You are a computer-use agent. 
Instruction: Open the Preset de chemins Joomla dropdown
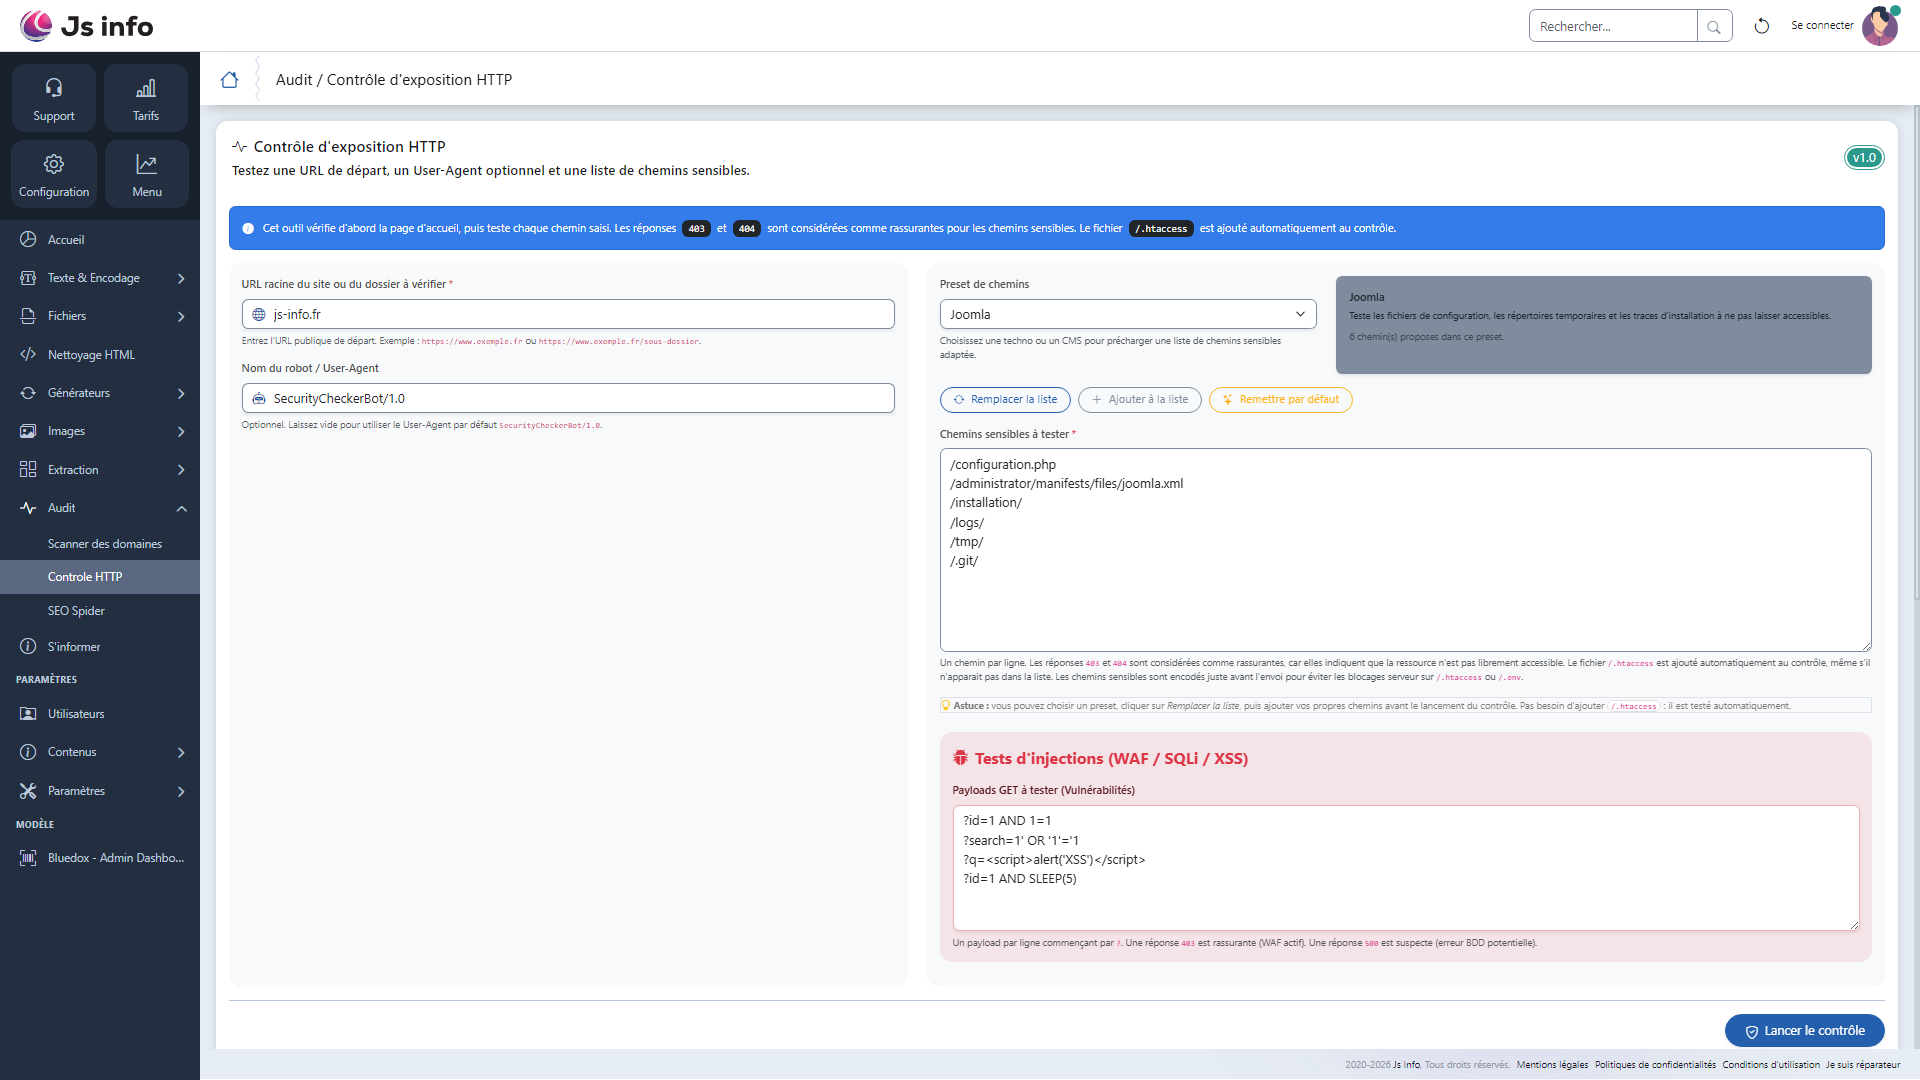click(x=1128, y=314)
